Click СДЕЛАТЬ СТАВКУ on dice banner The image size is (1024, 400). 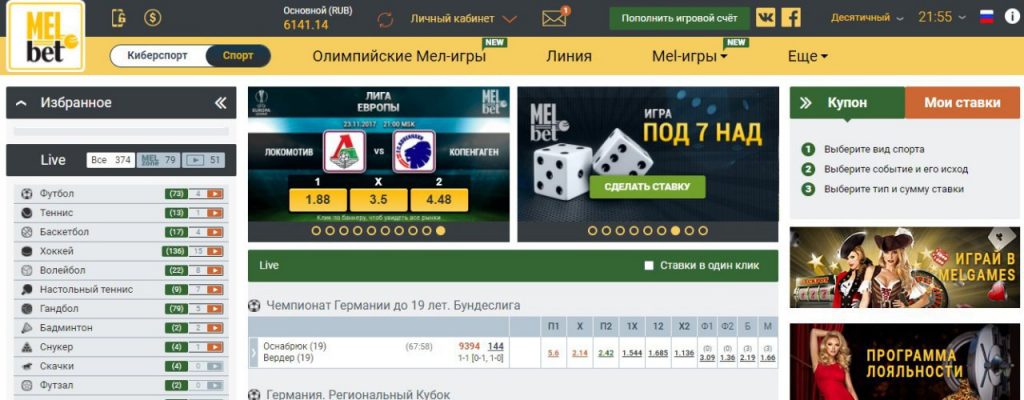click(x=647, y=187)
